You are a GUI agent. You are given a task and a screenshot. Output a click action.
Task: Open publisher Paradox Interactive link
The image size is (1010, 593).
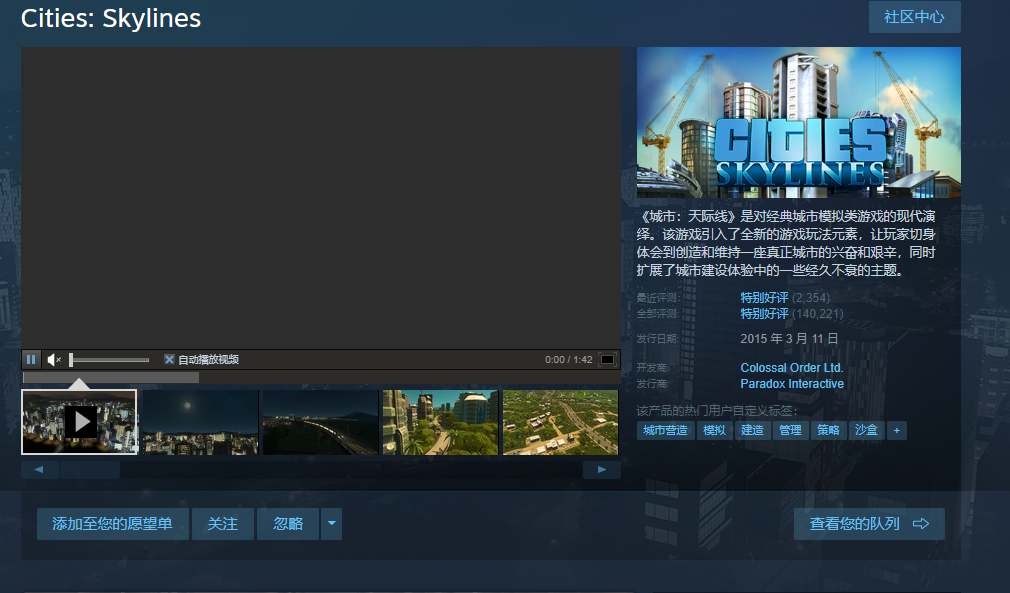pos(792,384)
